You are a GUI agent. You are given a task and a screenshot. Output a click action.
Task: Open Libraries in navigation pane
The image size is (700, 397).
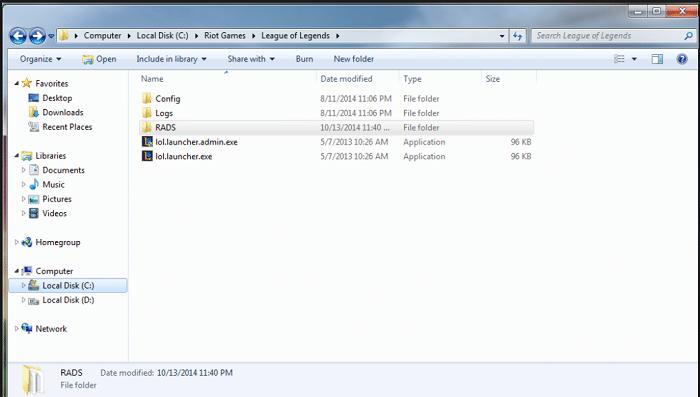50,155
